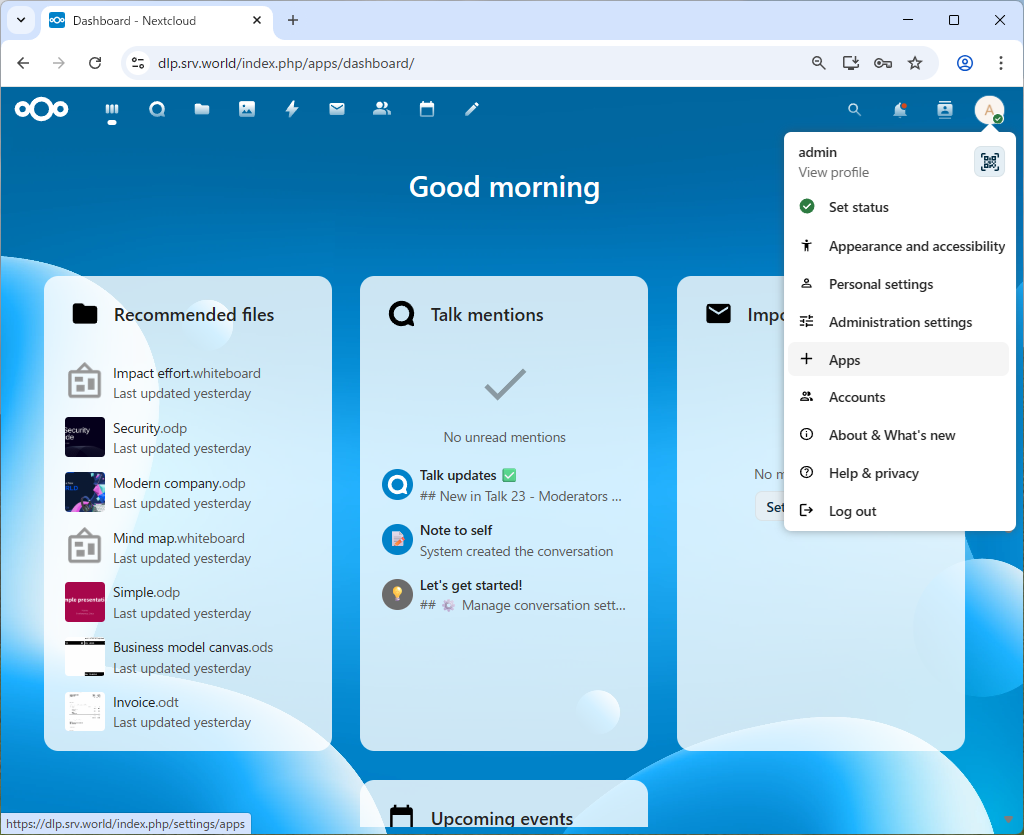Select the Dashboard - Nextcloud tab

[x=157, y=21]
